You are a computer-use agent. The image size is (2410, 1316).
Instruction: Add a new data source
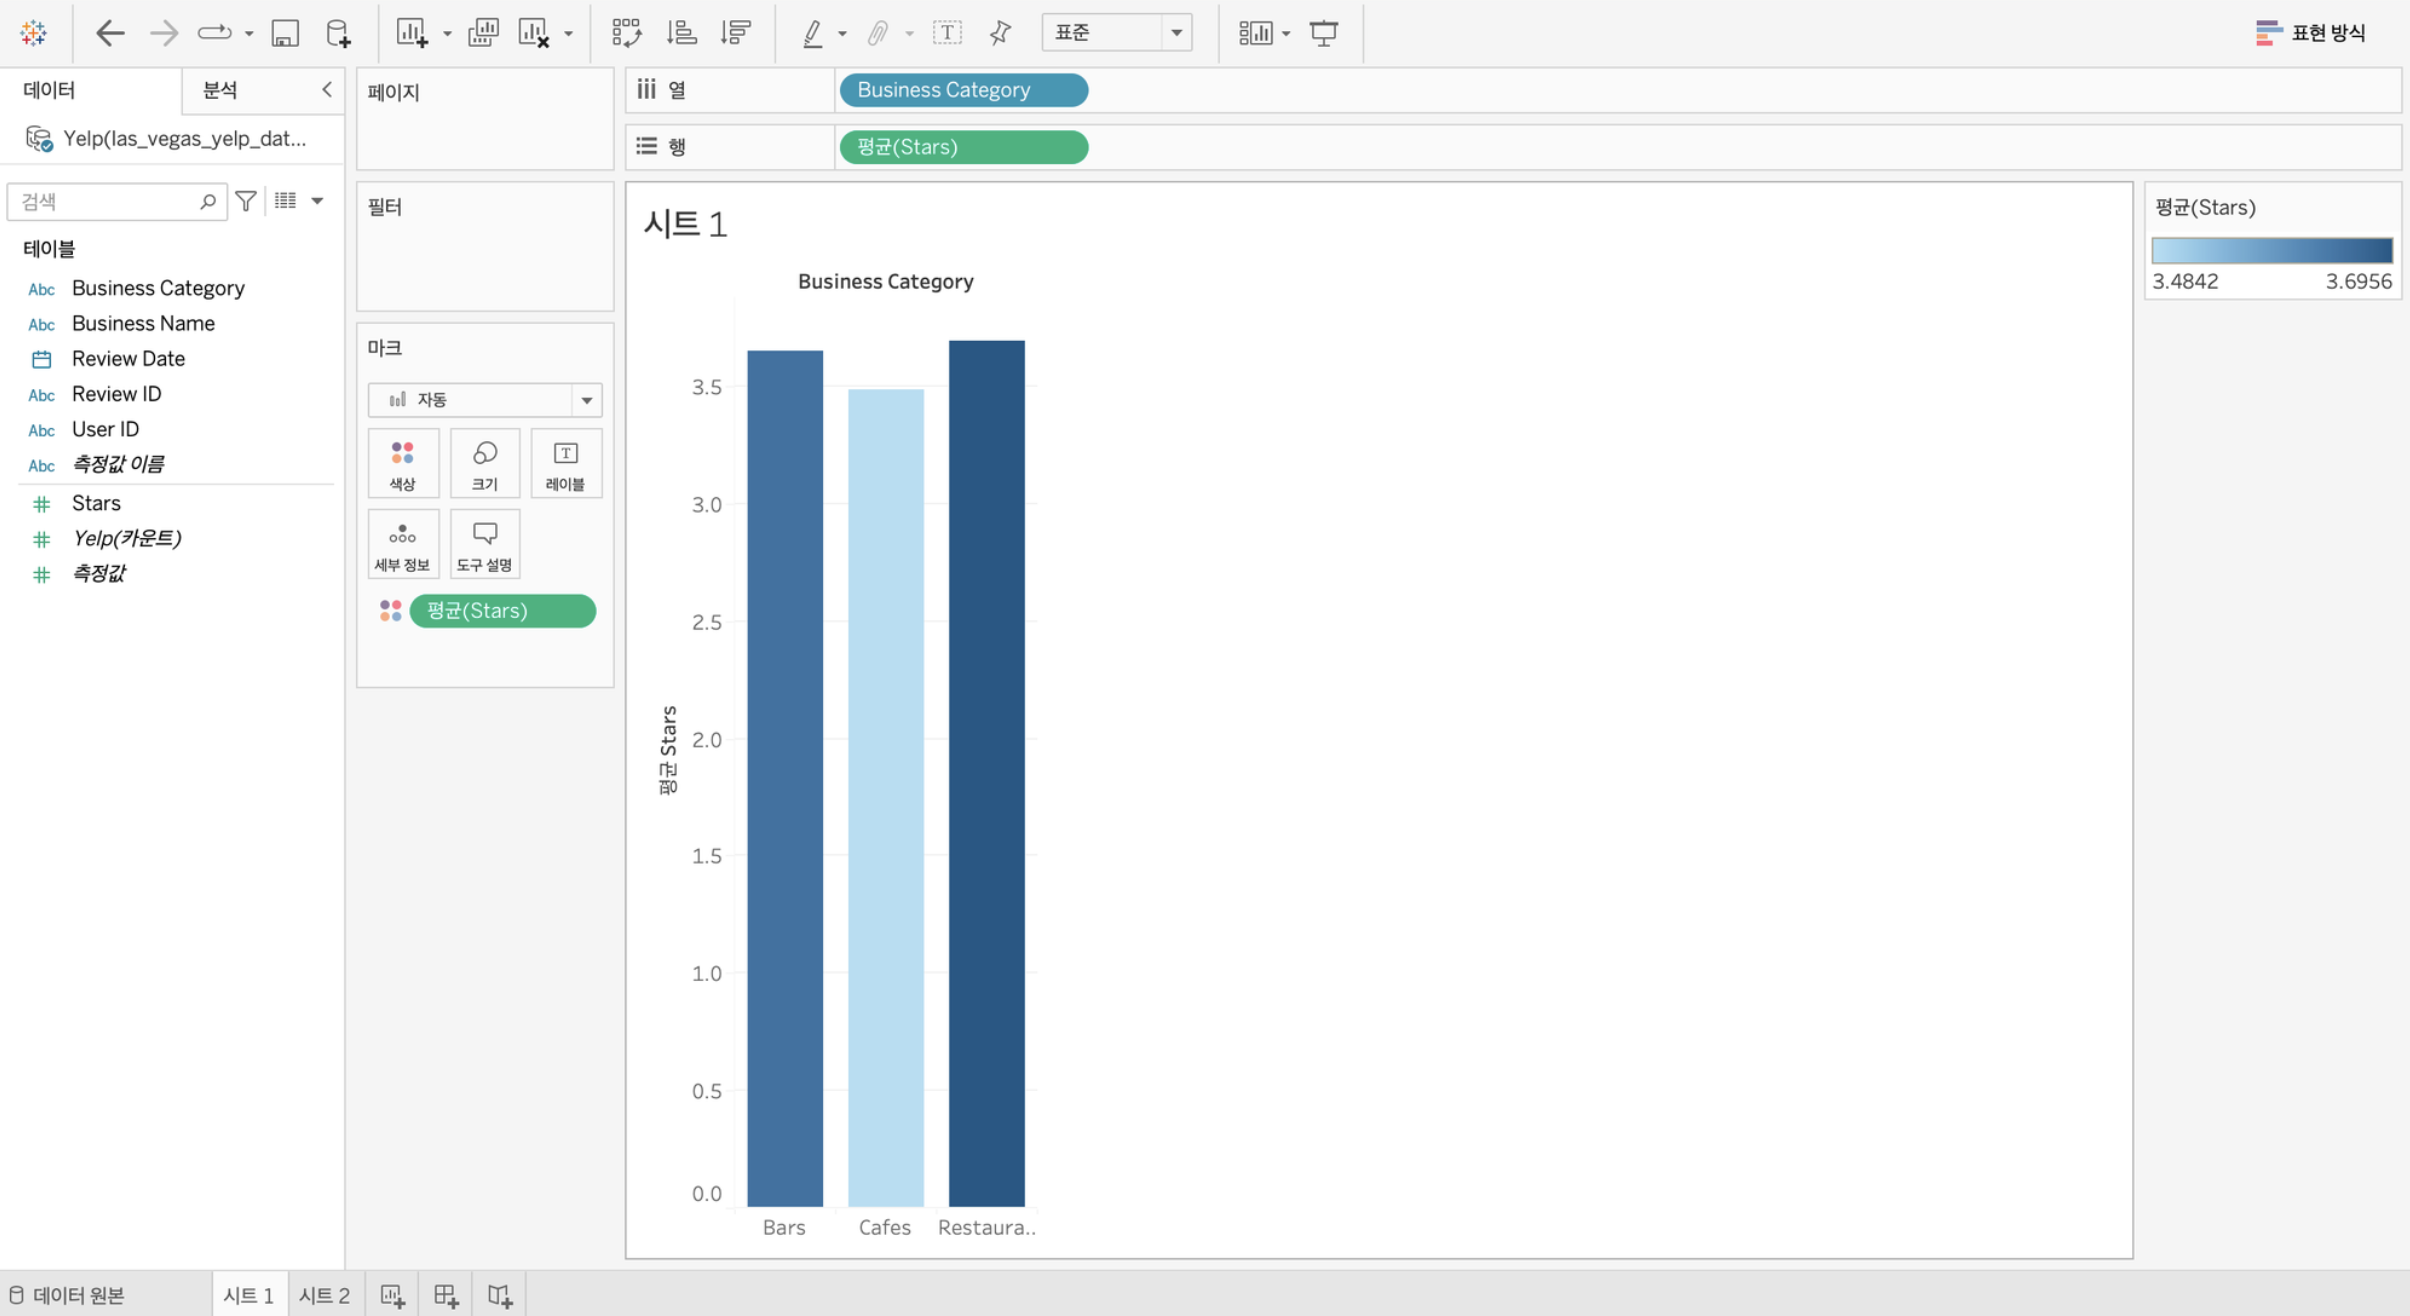338,33
